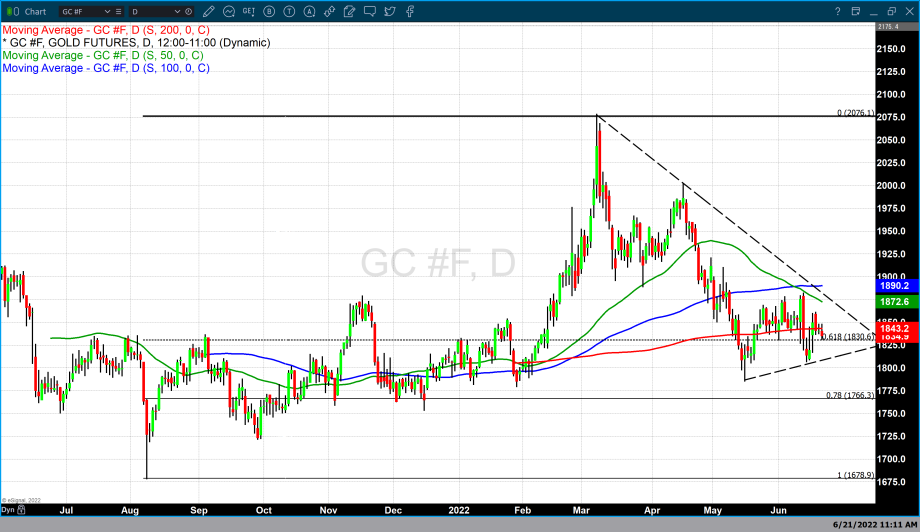This screenshot has width=920, height=532.
Task: Open the chart studies indicator icon
Action: 229,11
